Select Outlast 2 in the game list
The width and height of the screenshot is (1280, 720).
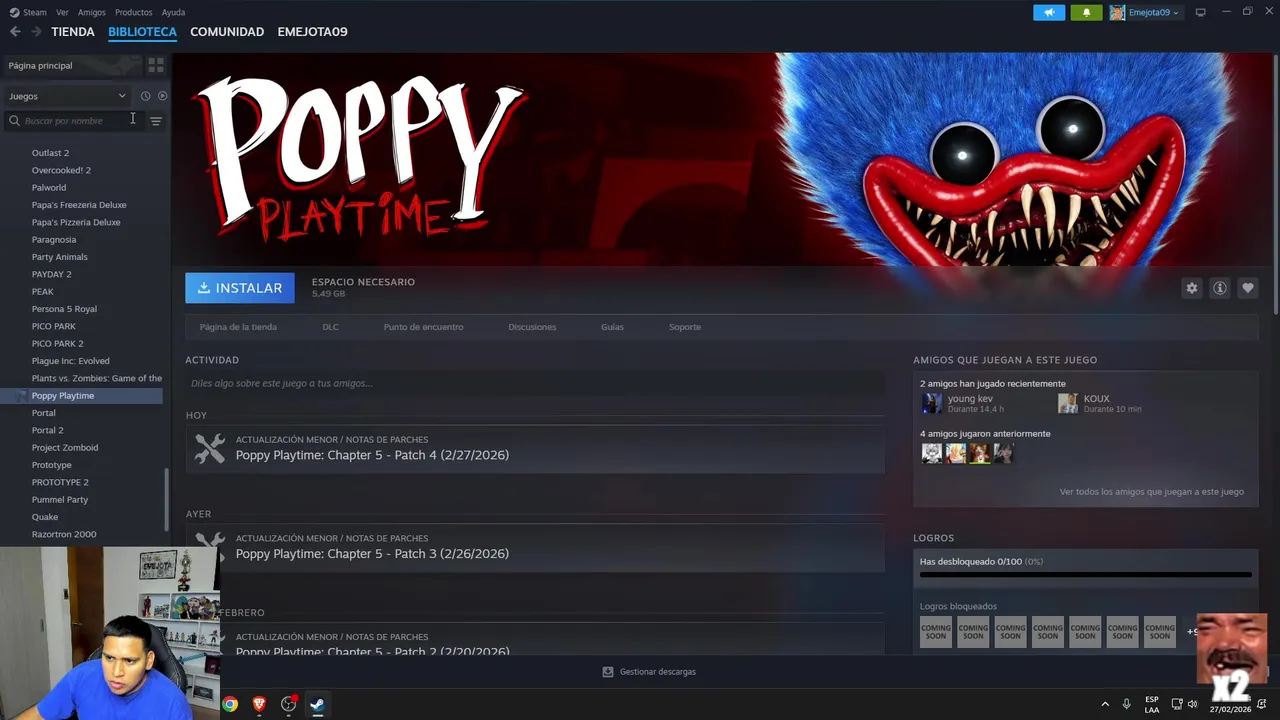coord(50,153)
